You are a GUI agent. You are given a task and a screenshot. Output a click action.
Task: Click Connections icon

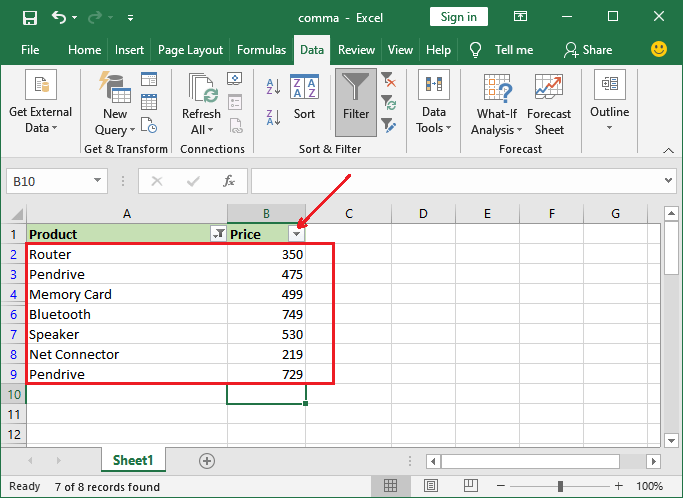[235, 78]
